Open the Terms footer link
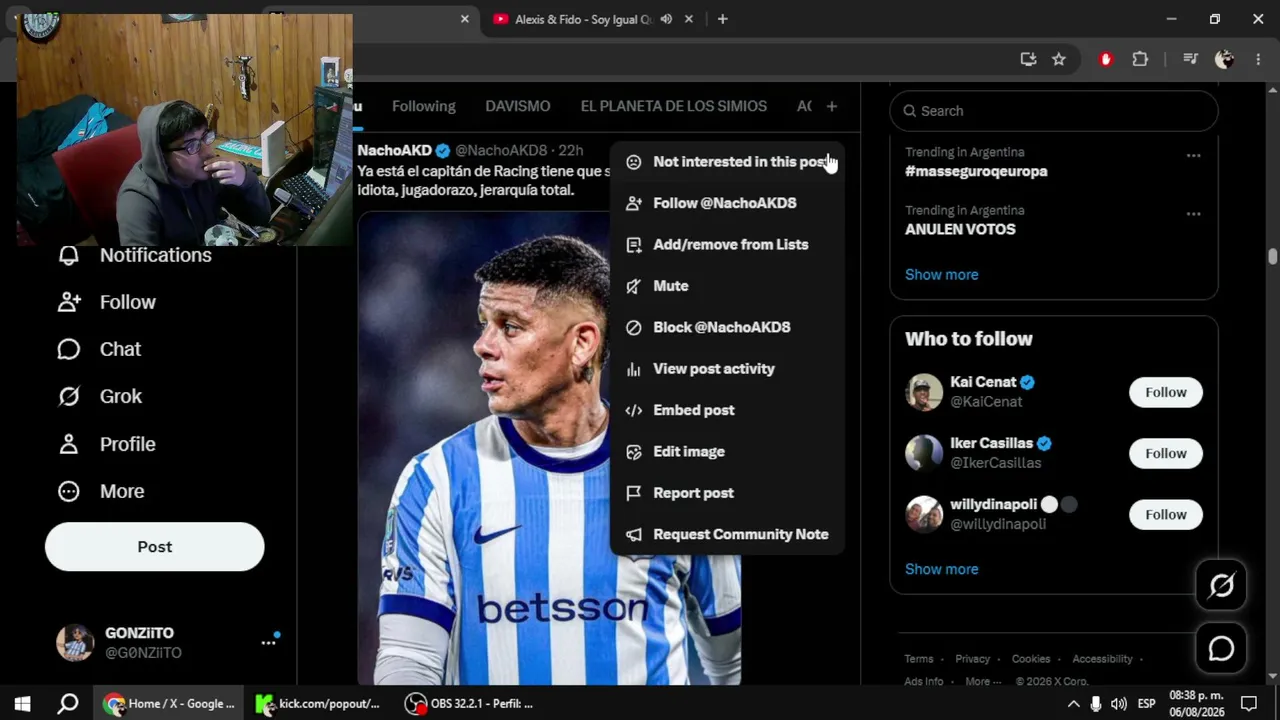Image resolution: width=1280 pixels, height=720 pixels. click(919, 659)
